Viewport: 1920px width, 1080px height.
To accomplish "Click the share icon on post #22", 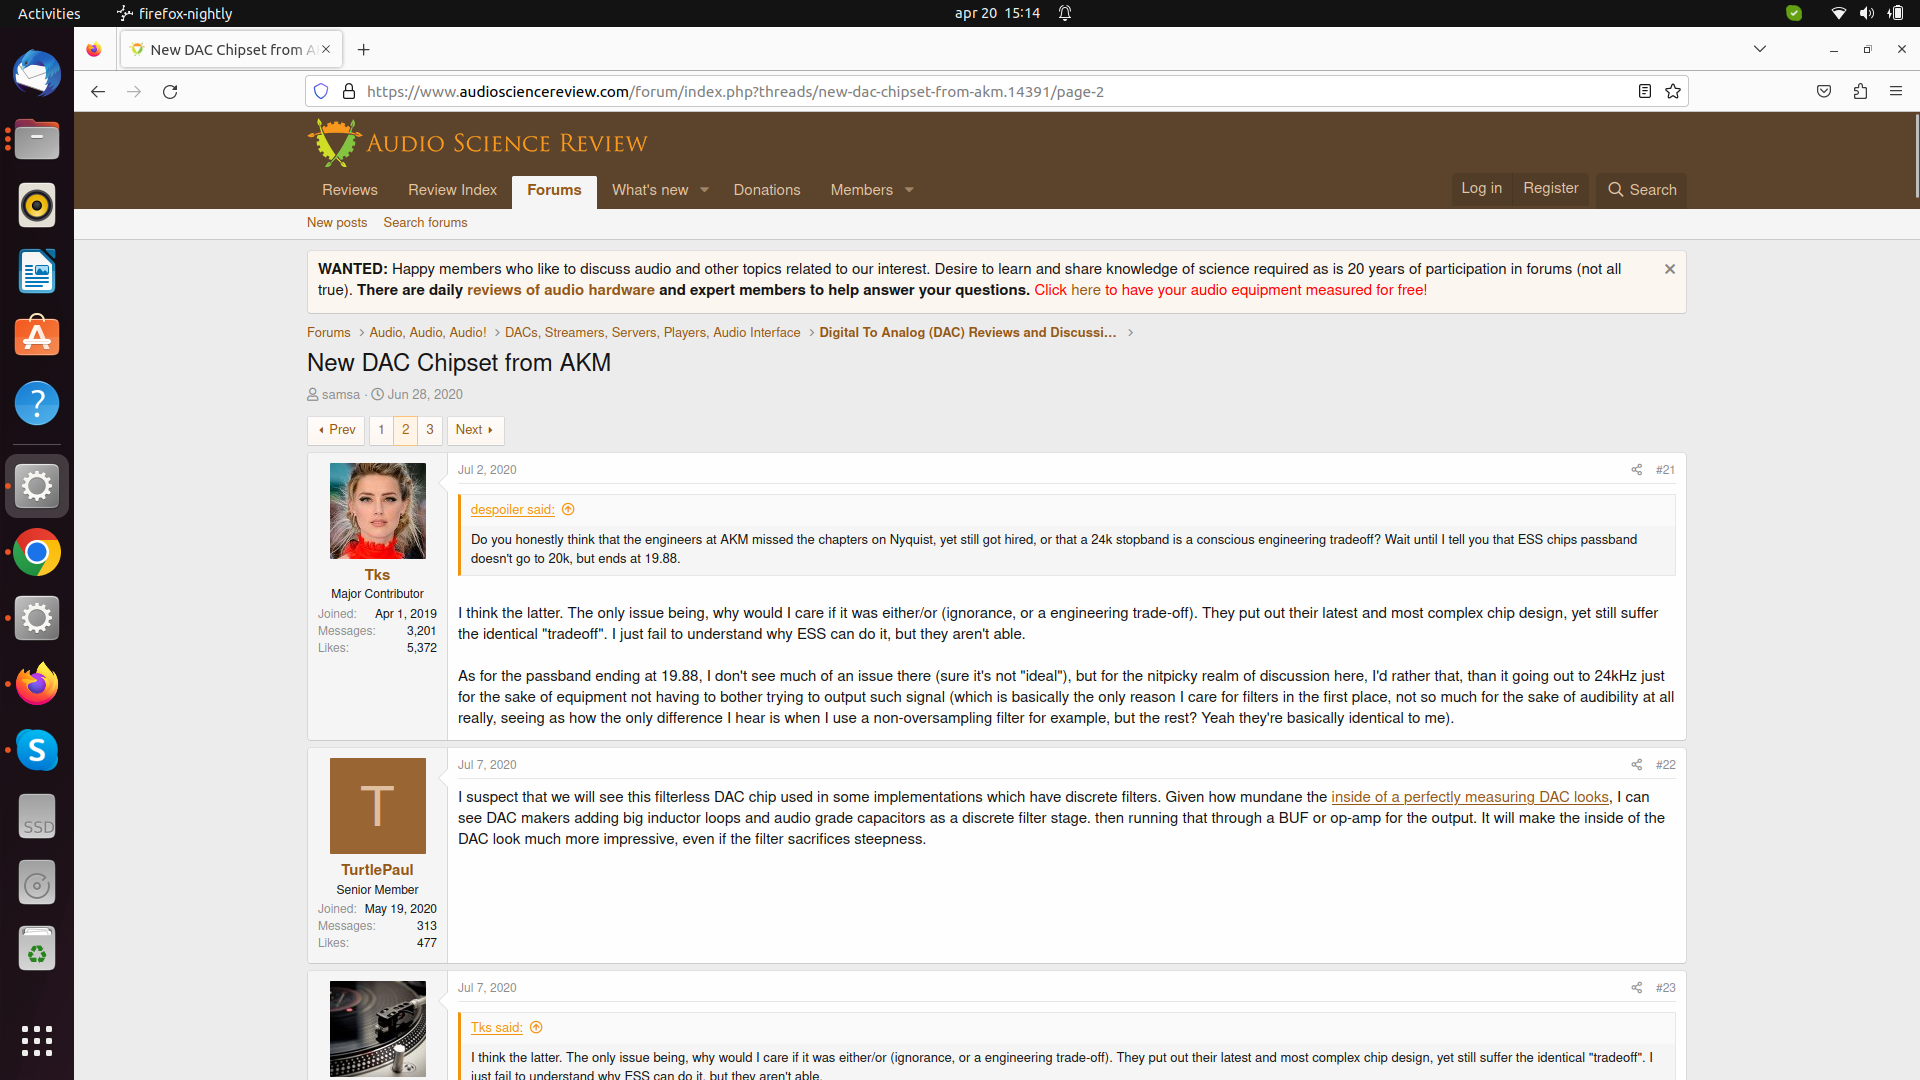I will [x=1636, y=764].
